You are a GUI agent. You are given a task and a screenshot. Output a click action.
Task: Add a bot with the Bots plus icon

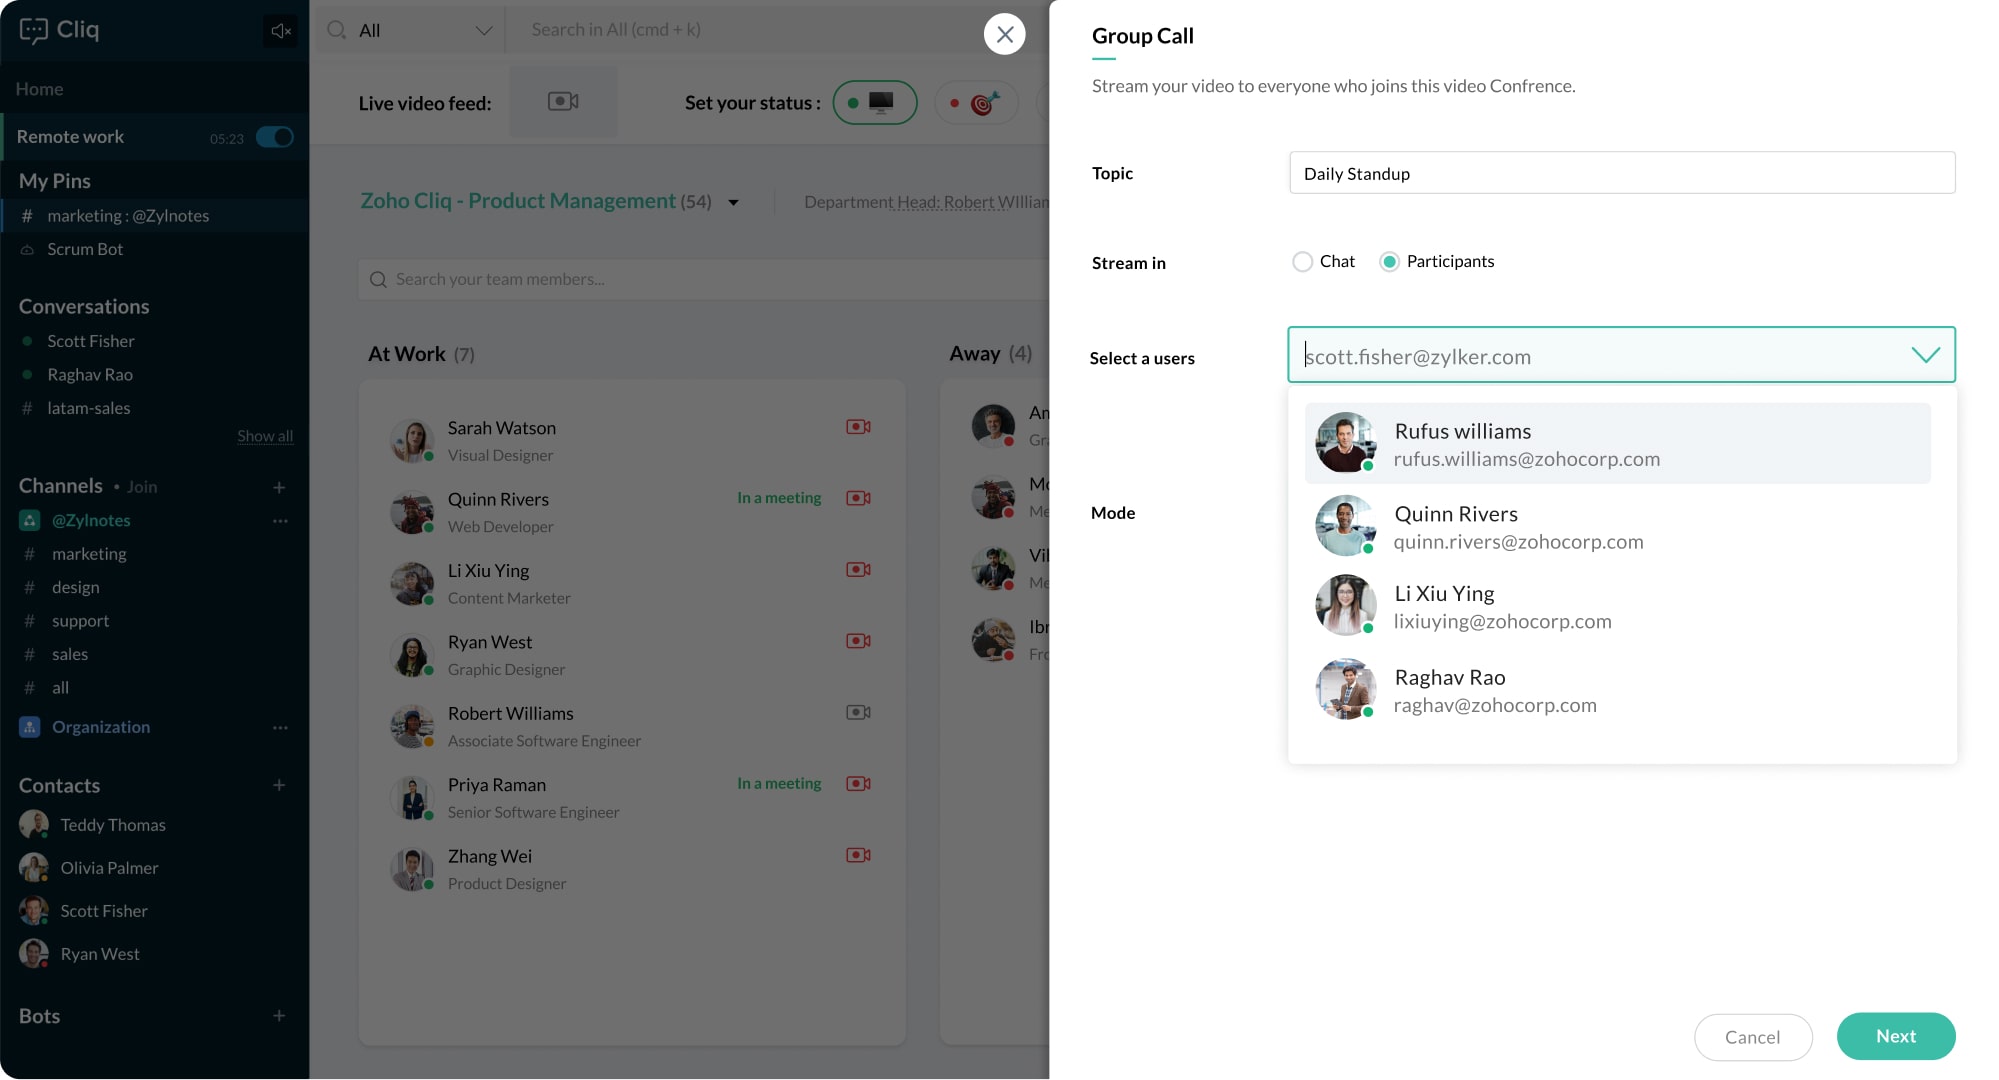coord(279,1016)
